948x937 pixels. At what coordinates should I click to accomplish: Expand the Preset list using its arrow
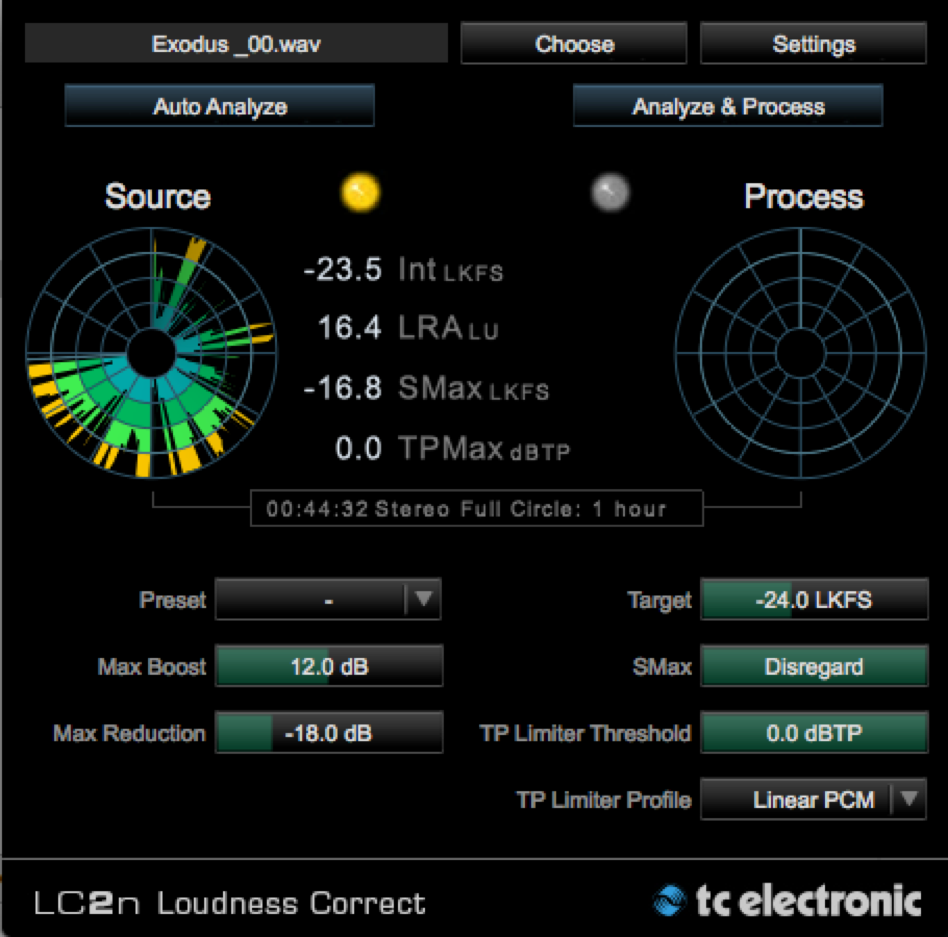click(x=423, y=600)
